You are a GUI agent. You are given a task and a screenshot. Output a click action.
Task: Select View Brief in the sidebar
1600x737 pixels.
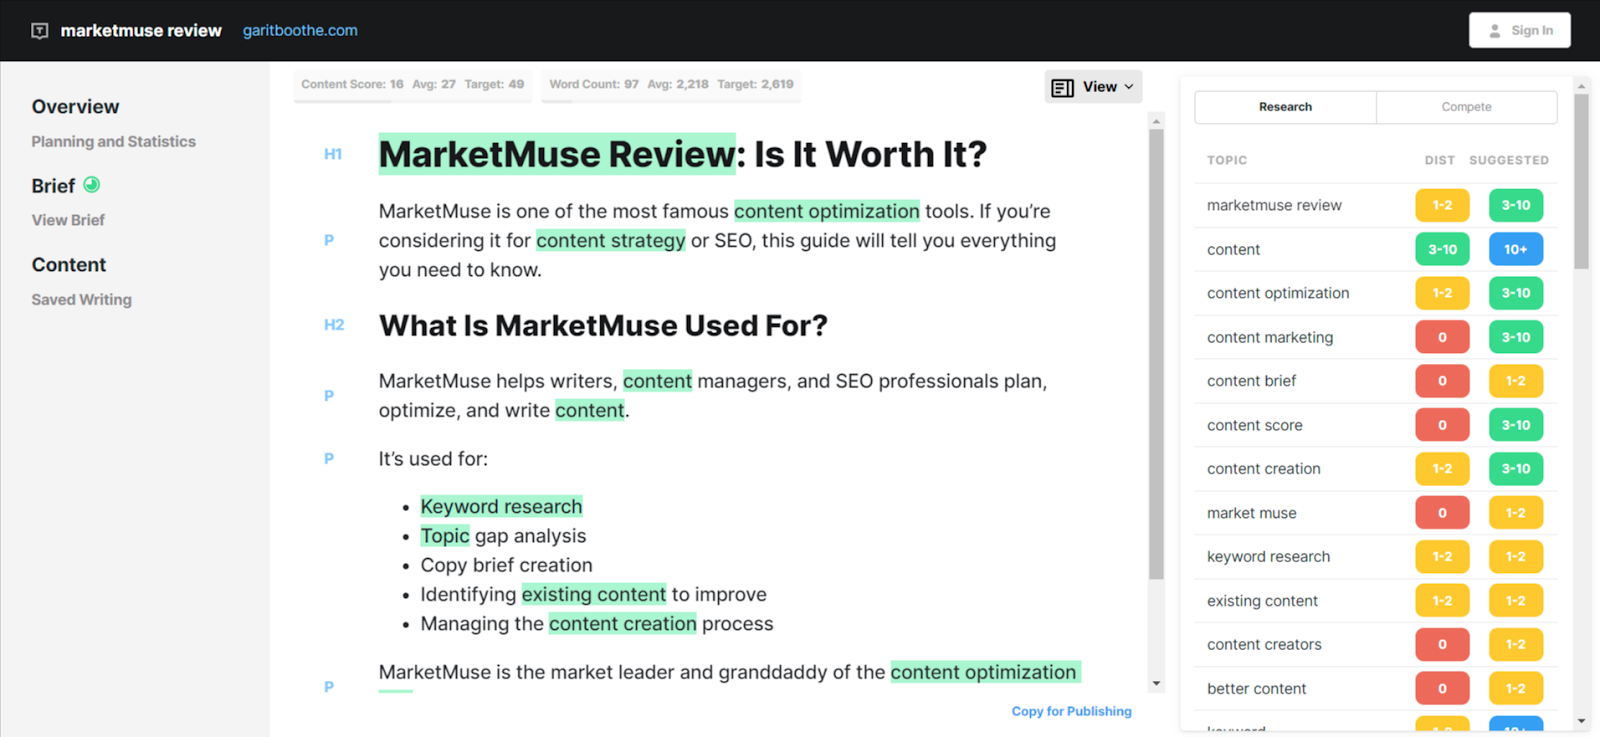click(x=68, y=220)
